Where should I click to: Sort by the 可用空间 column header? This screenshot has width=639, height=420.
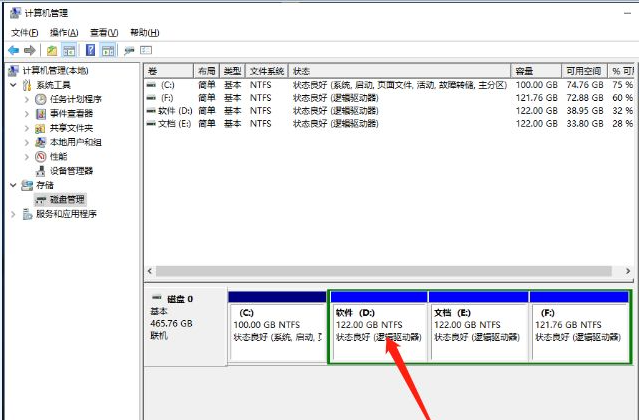[584, 71]
